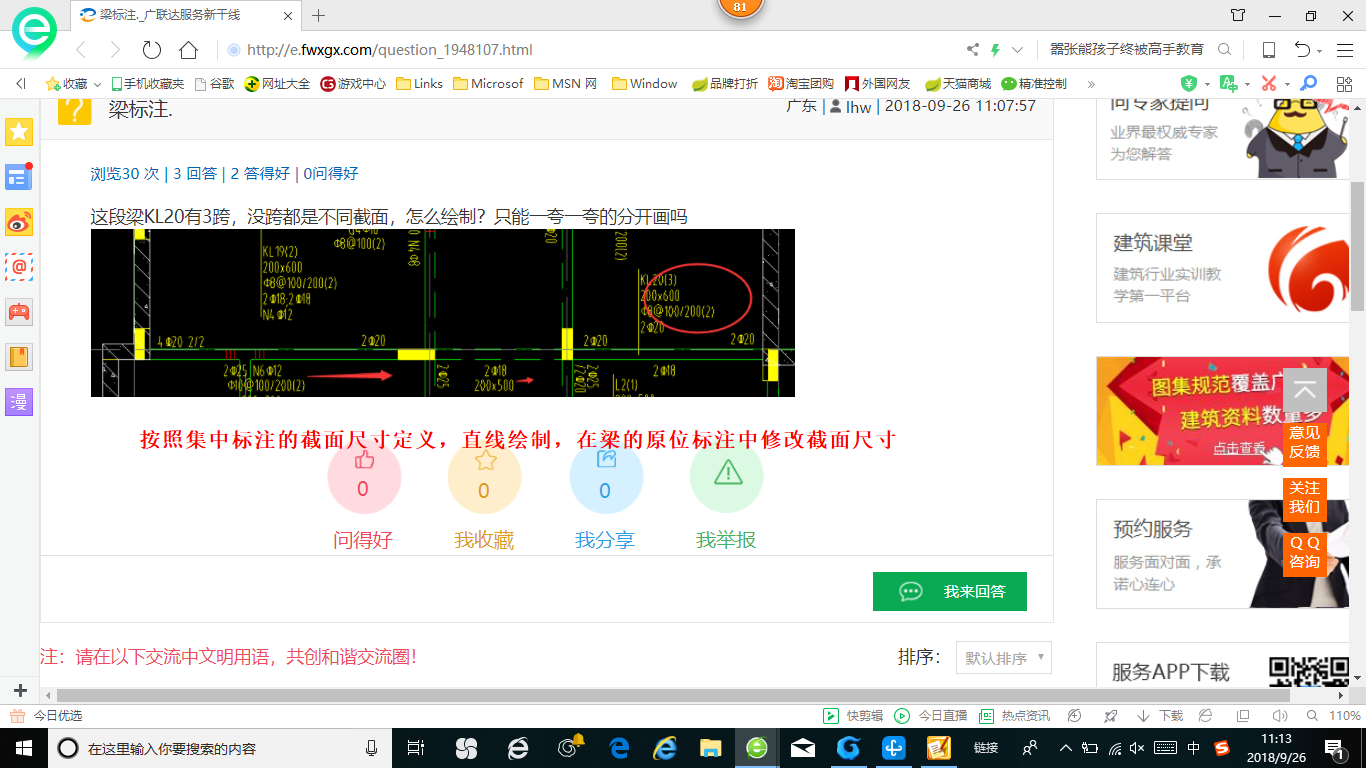The image size is (1366, 768).
Task: Click the news feed icon in the sidebar
Action: coord(19,177)
